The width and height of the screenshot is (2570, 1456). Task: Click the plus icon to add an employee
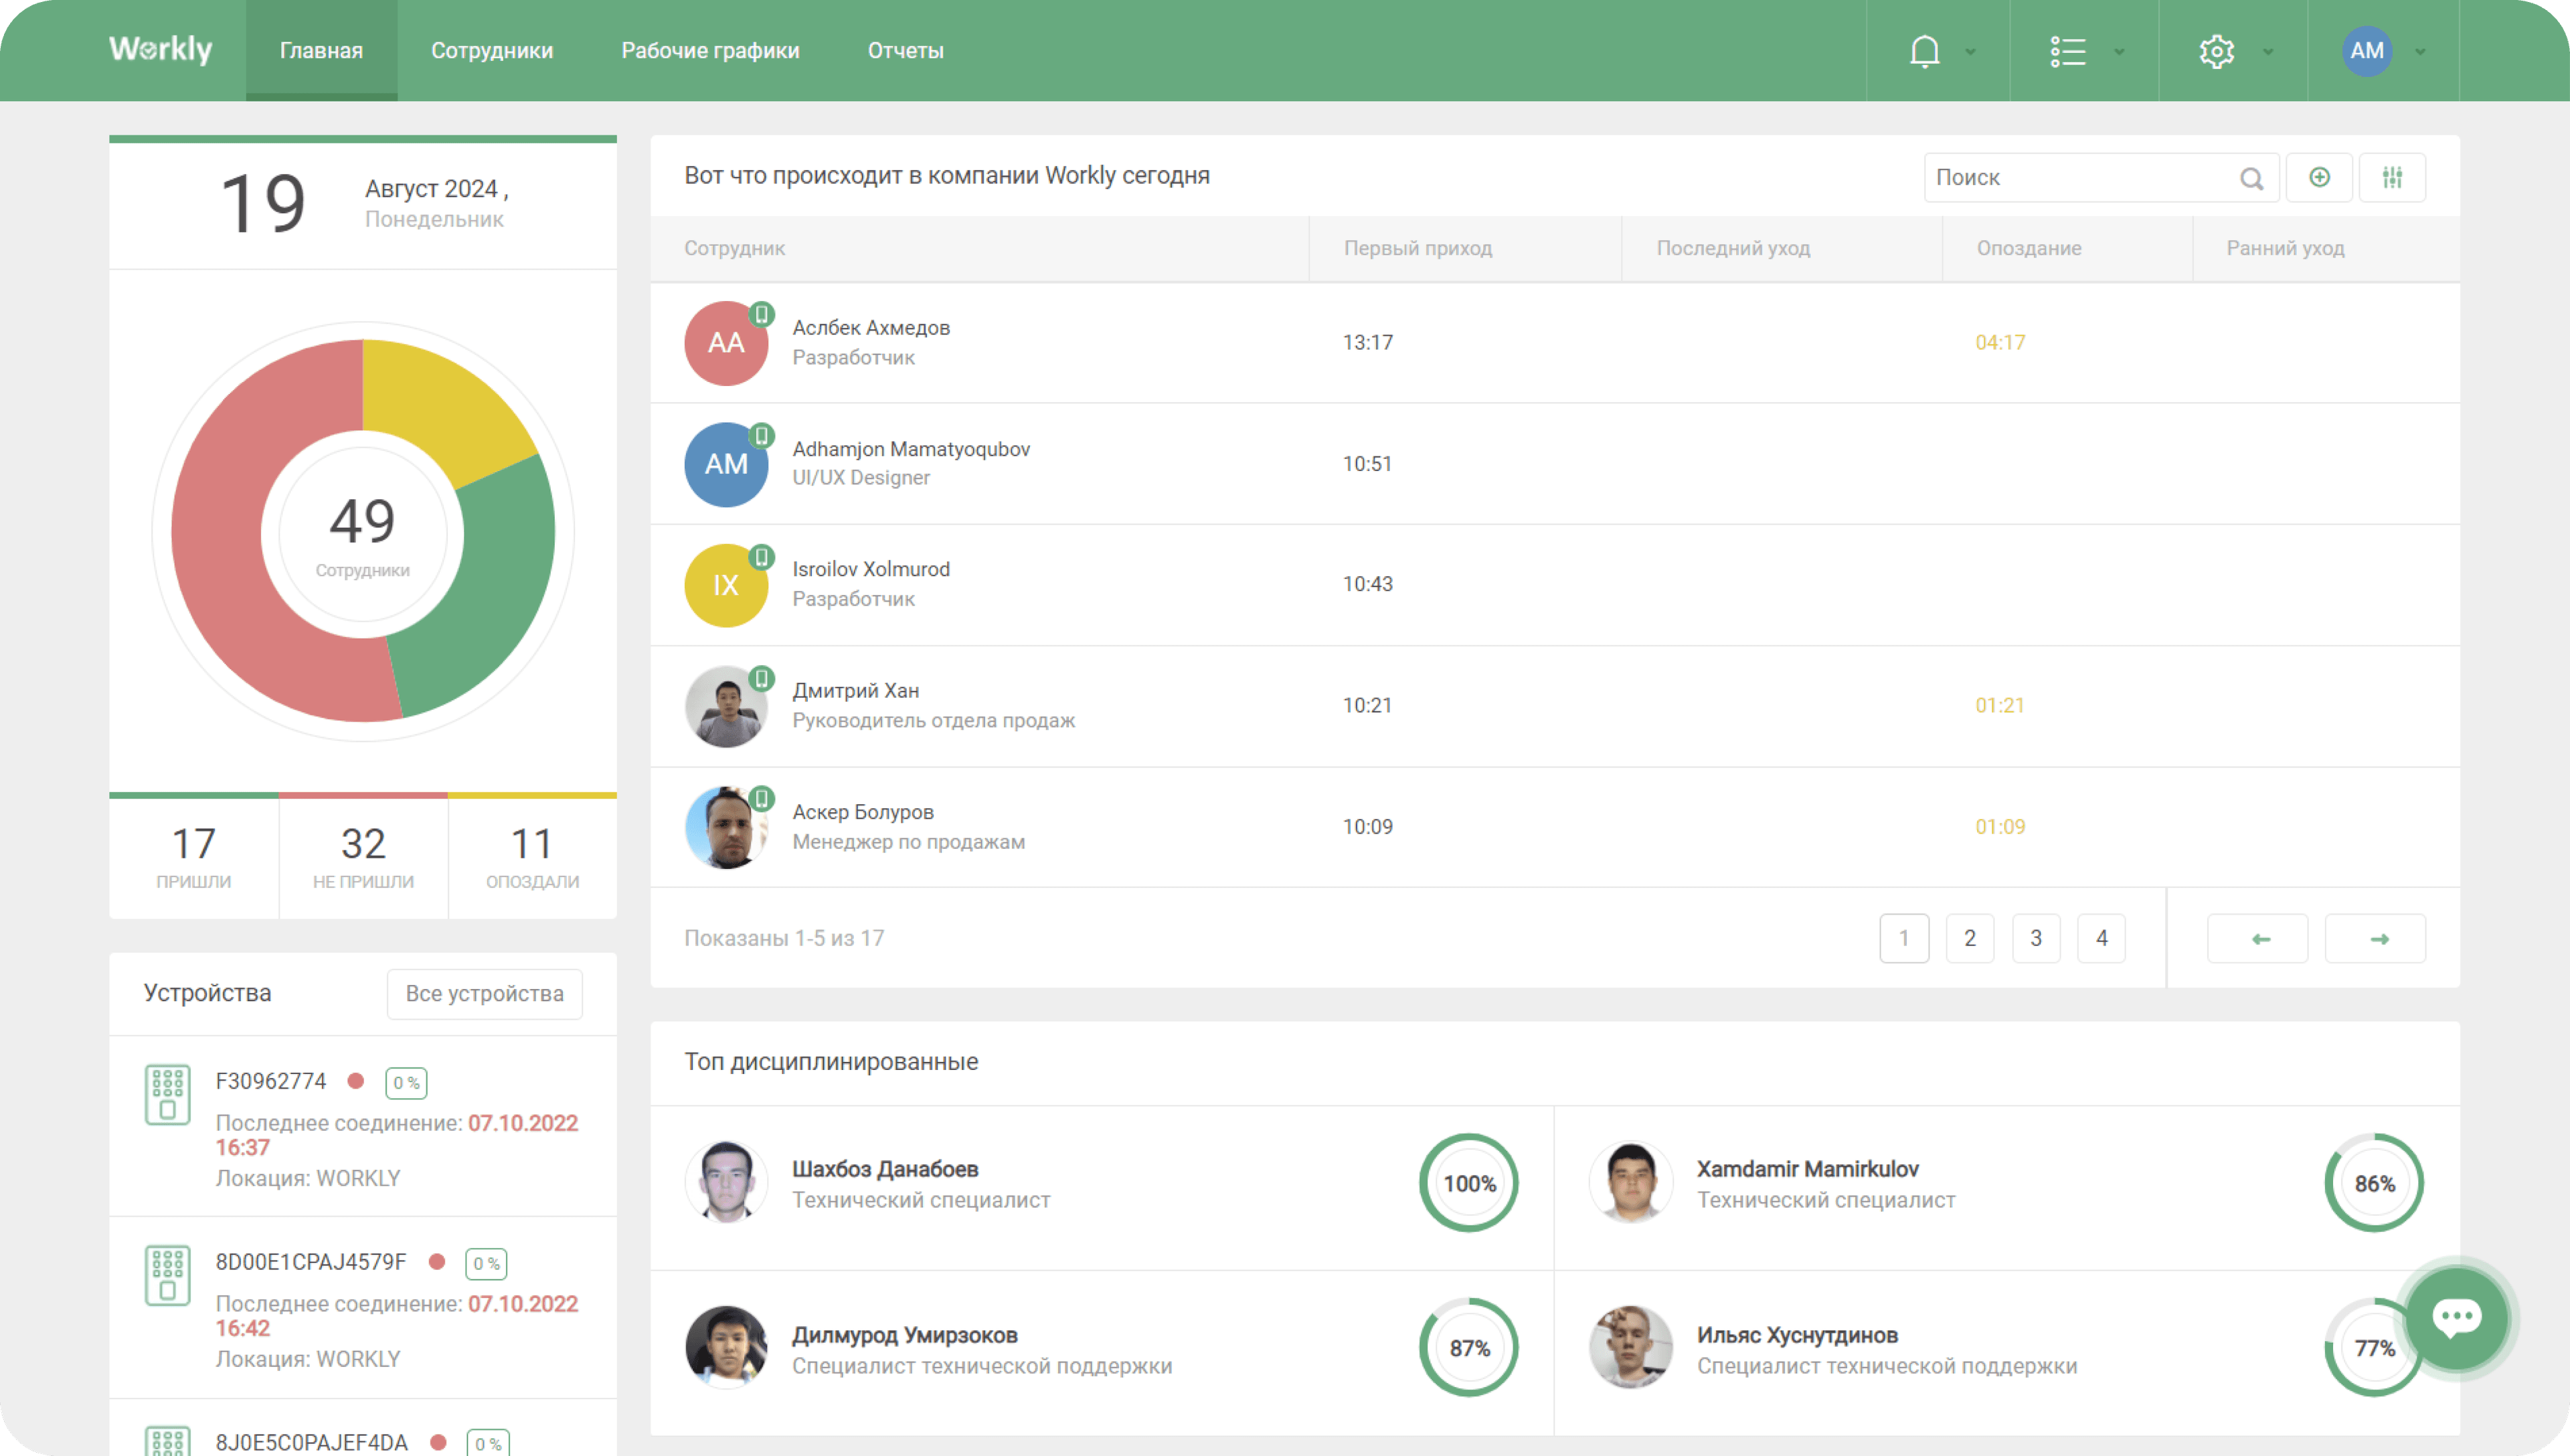pos(2320,177)
